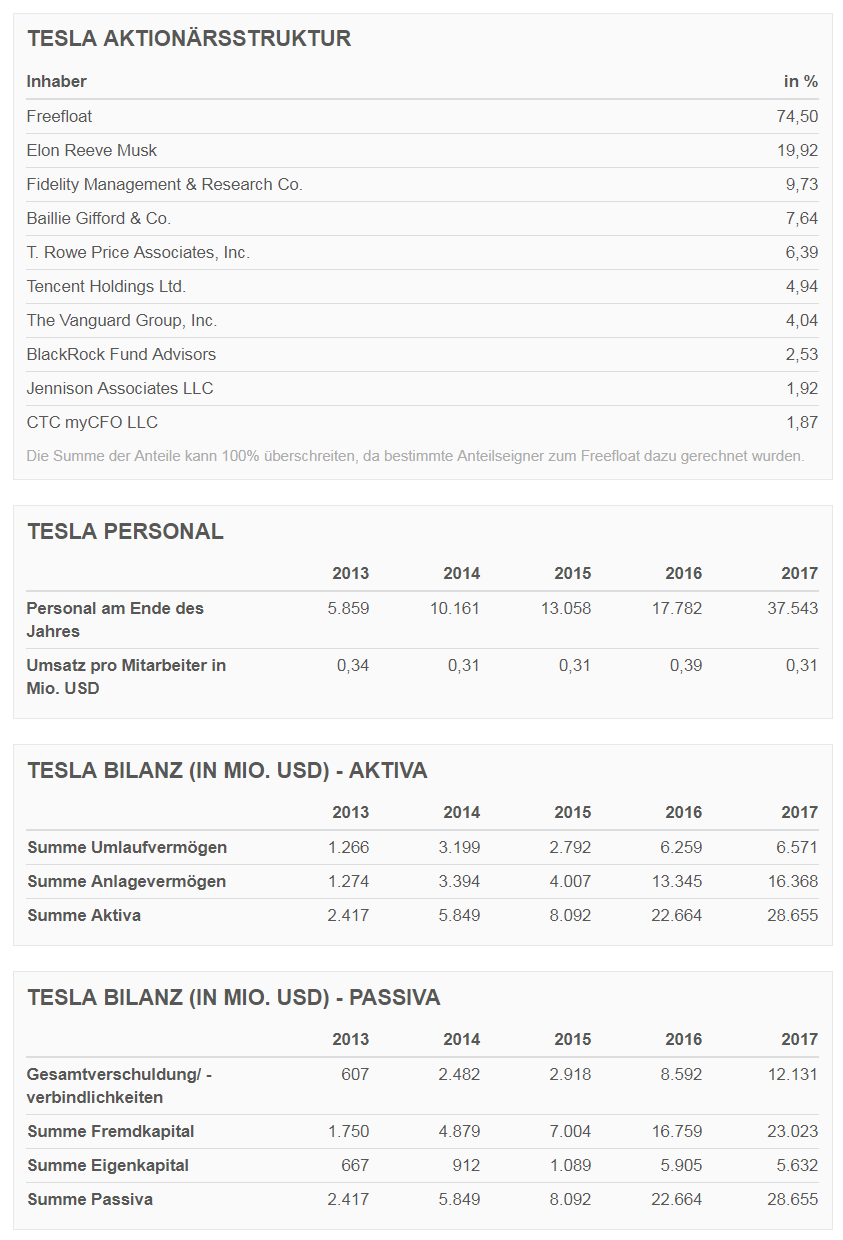Select the Inhaber column header
Screen dimensions: 843x1240
click(57, 81)
